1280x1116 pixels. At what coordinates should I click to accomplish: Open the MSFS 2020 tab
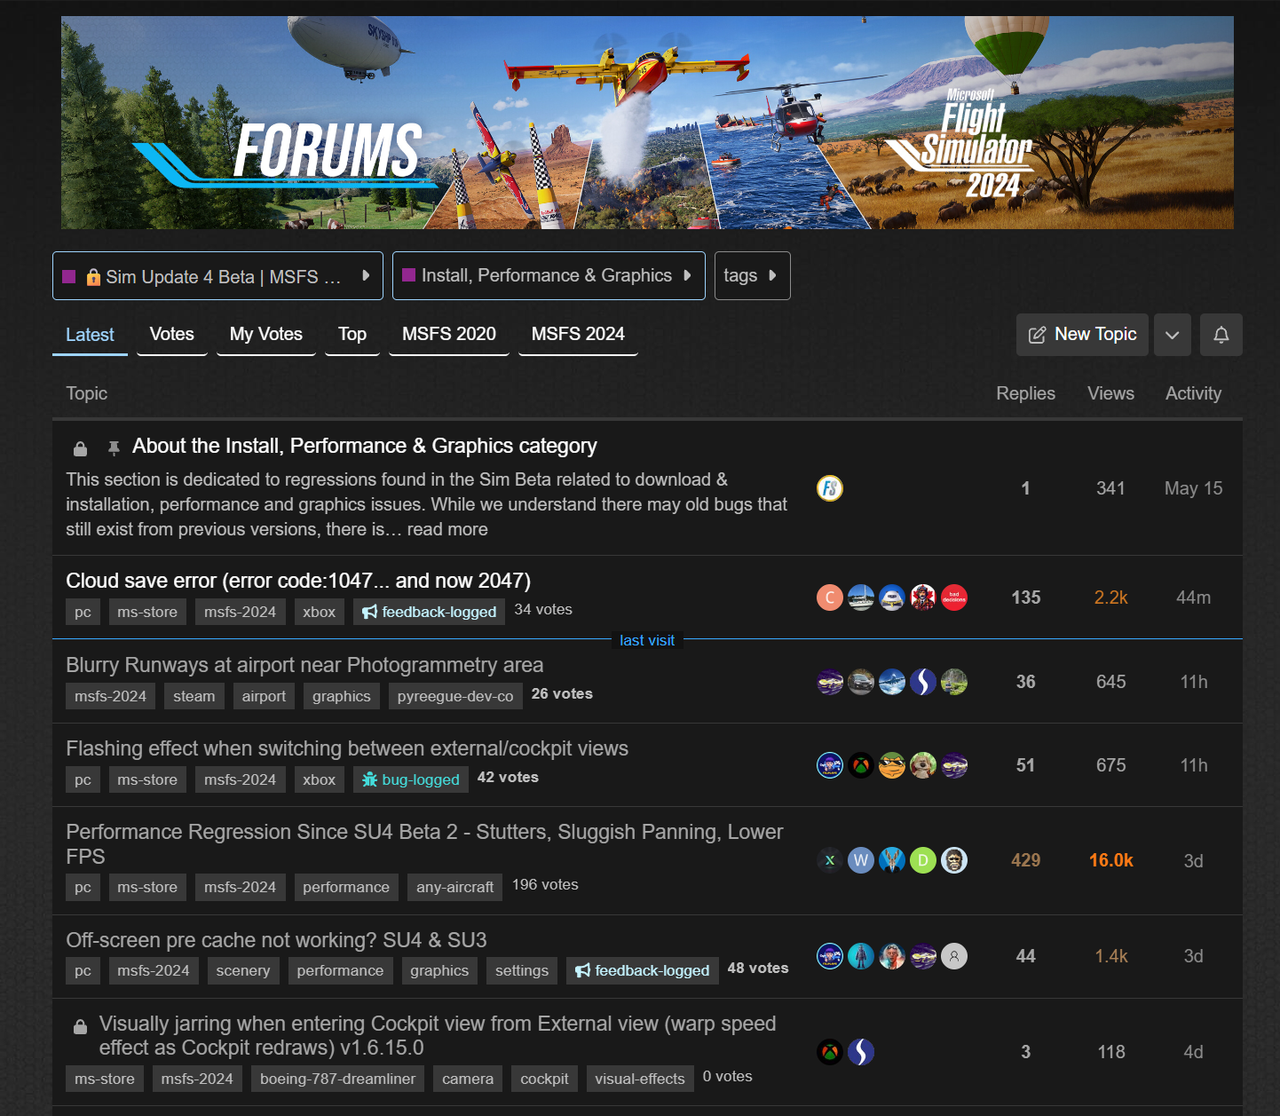point(449,335)
